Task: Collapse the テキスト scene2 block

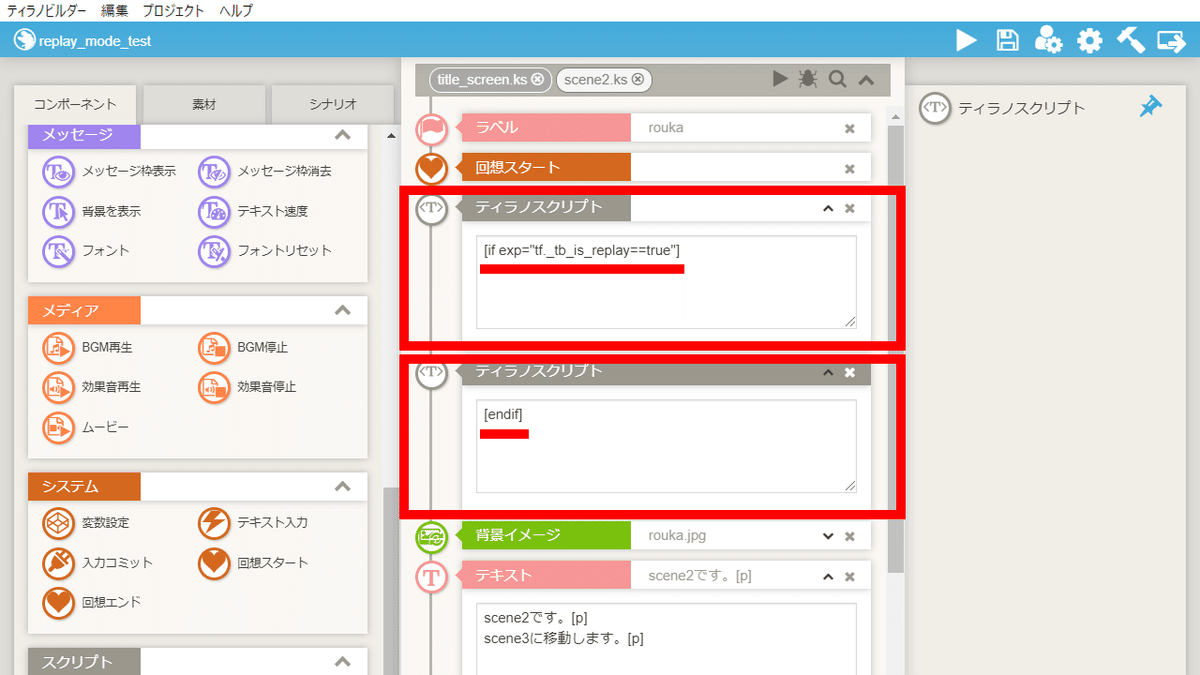Action: 827,576
